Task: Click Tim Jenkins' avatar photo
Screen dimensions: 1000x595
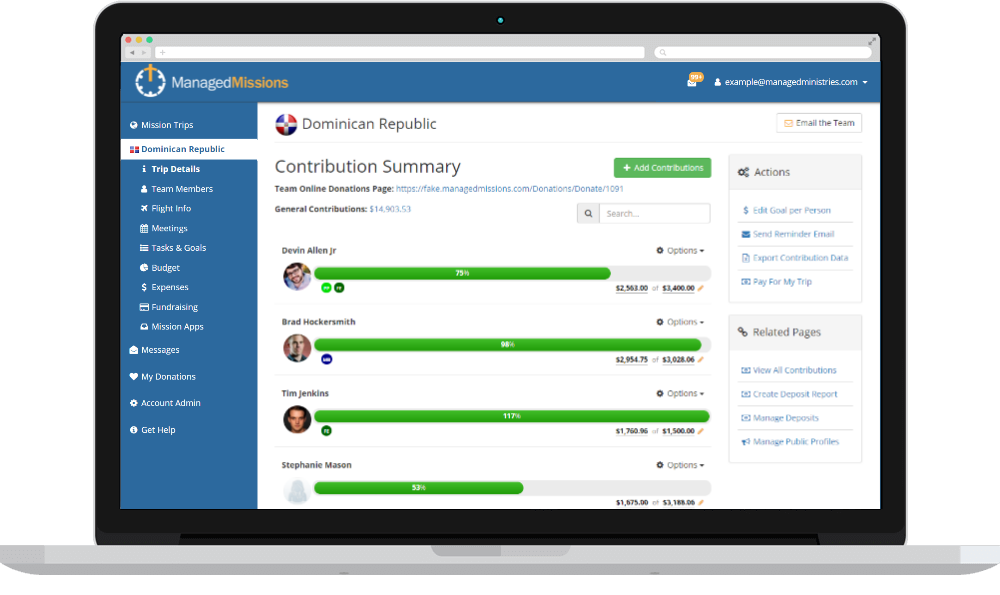Action: click(297, 420)
